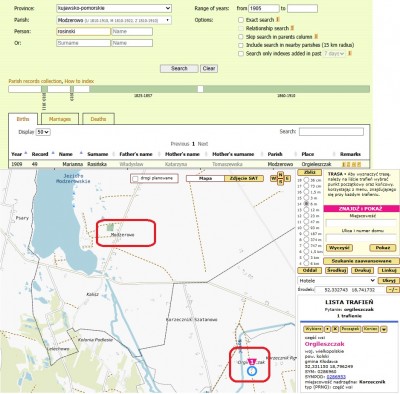Click the Person surname field with rosinski
The height and width of the screenshot is (394, 400).
[83, 31]
